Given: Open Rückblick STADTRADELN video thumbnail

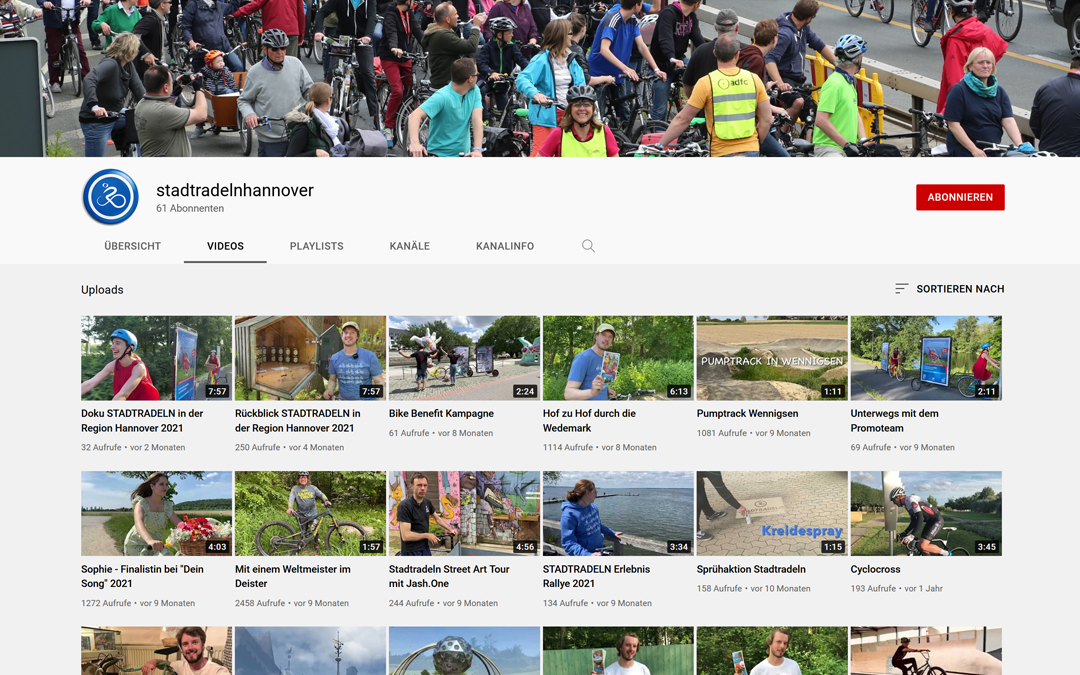Looking at the screenshot, I should [310, 358].
